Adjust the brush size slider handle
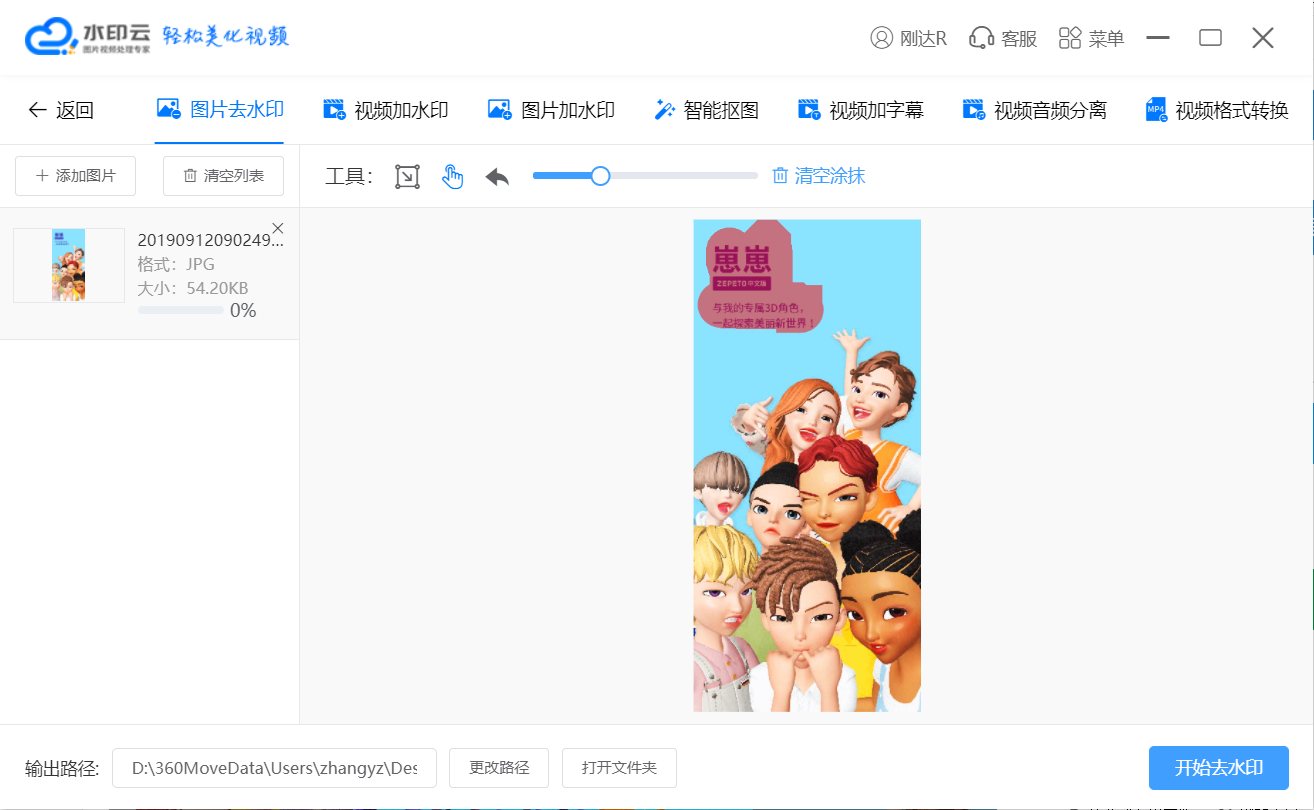1314x810 pixels. pyautogui.click(x=600, y=176)
